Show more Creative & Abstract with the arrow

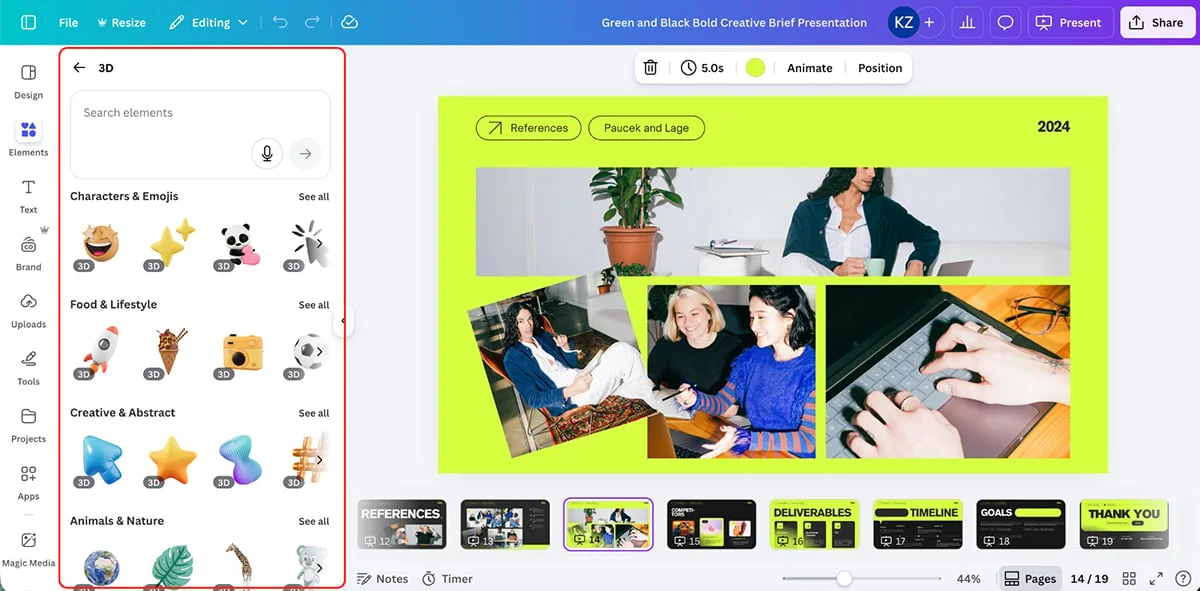coord(319,459)
